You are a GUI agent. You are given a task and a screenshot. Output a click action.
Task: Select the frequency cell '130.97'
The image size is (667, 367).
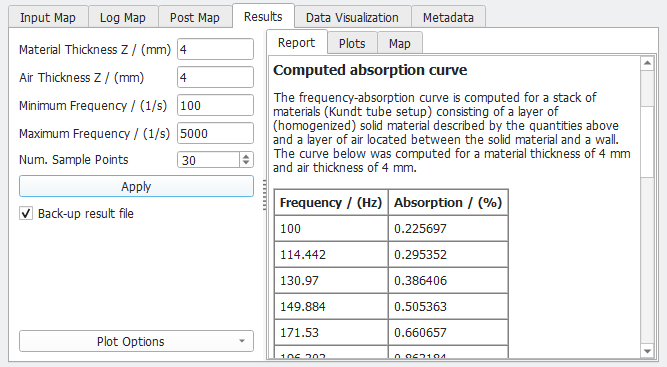point(331,280)
